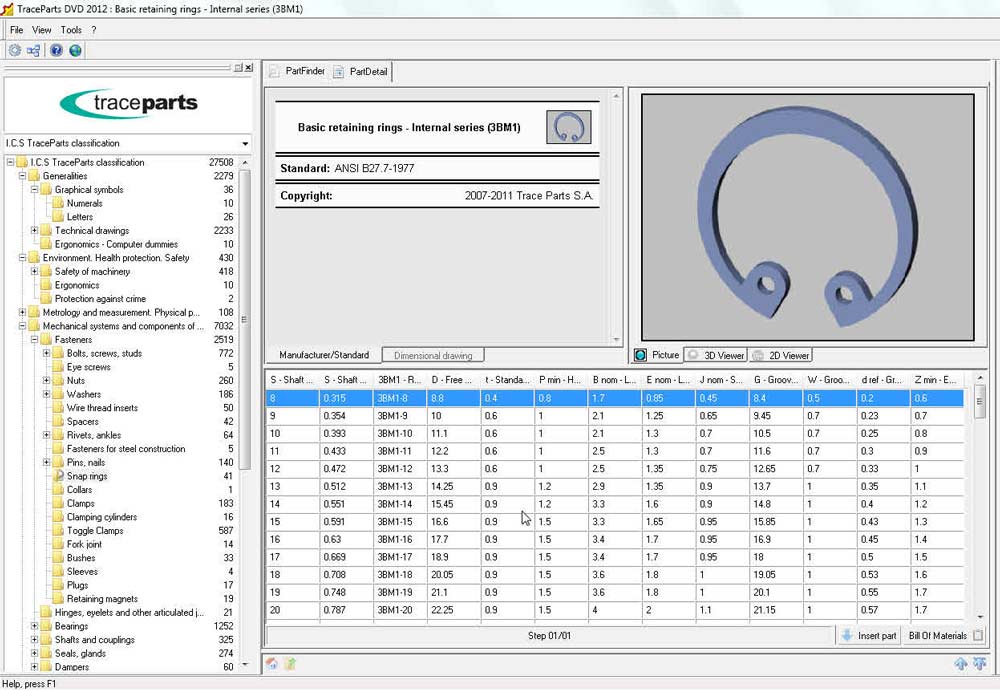Click the Numerals folder icon
Image resolution: width=1000 pixels, height=690 pixels.
tap(59, 203)
